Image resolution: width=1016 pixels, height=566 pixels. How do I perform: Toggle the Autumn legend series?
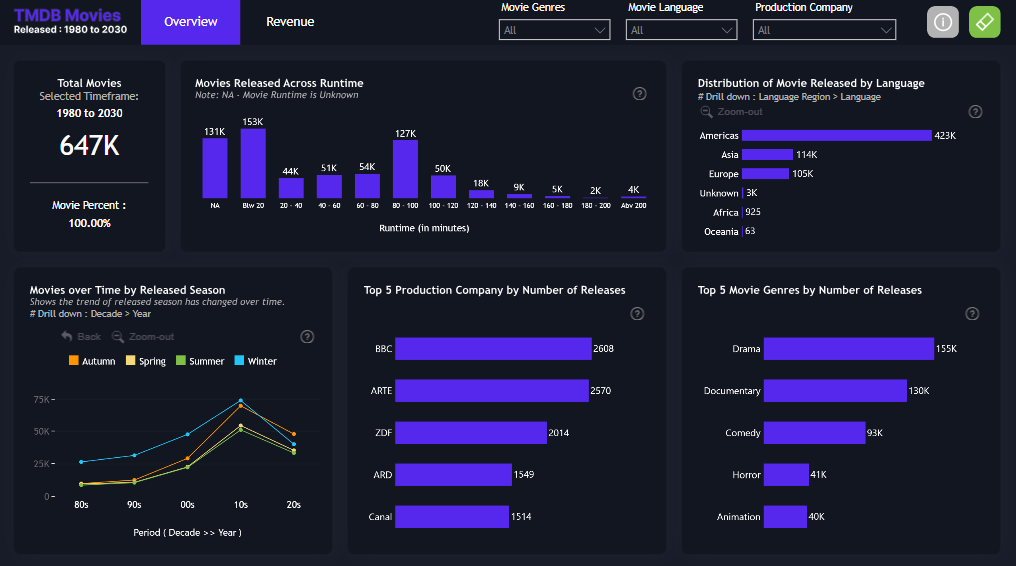coord(92,361)
